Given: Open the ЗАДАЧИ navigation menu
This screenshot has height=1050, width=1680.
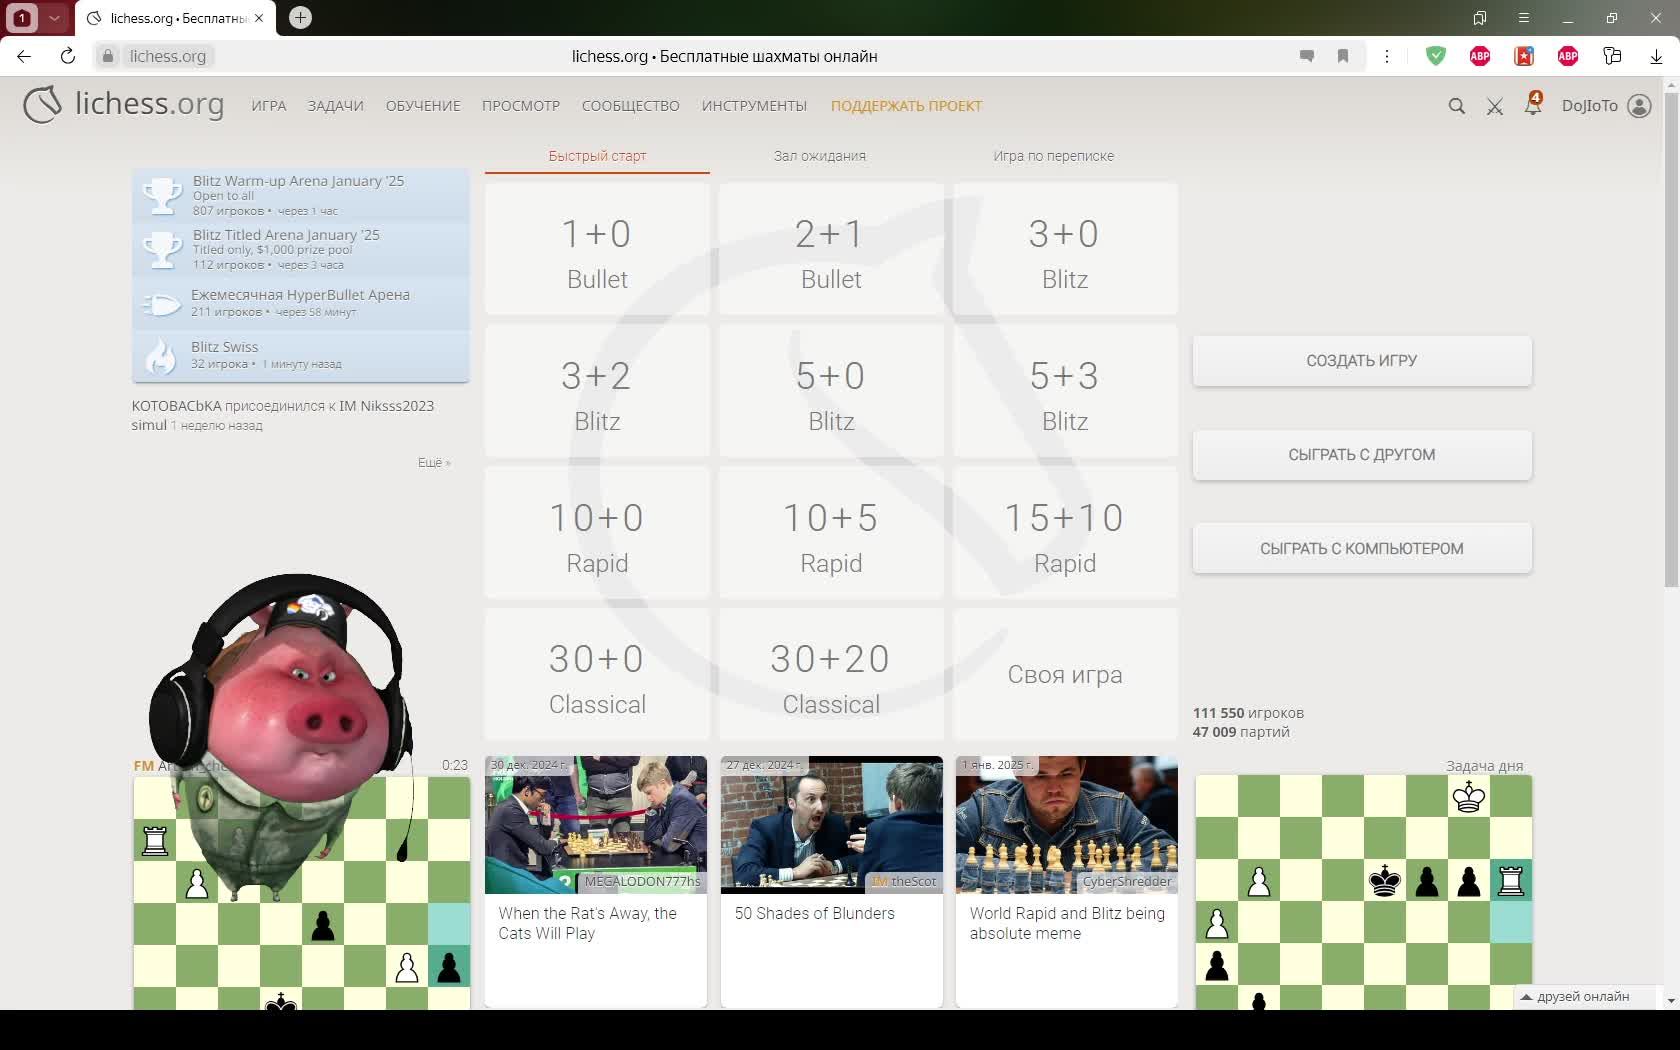Looking at the screenshot, I should pyautogui.click(x=335, y=106).
